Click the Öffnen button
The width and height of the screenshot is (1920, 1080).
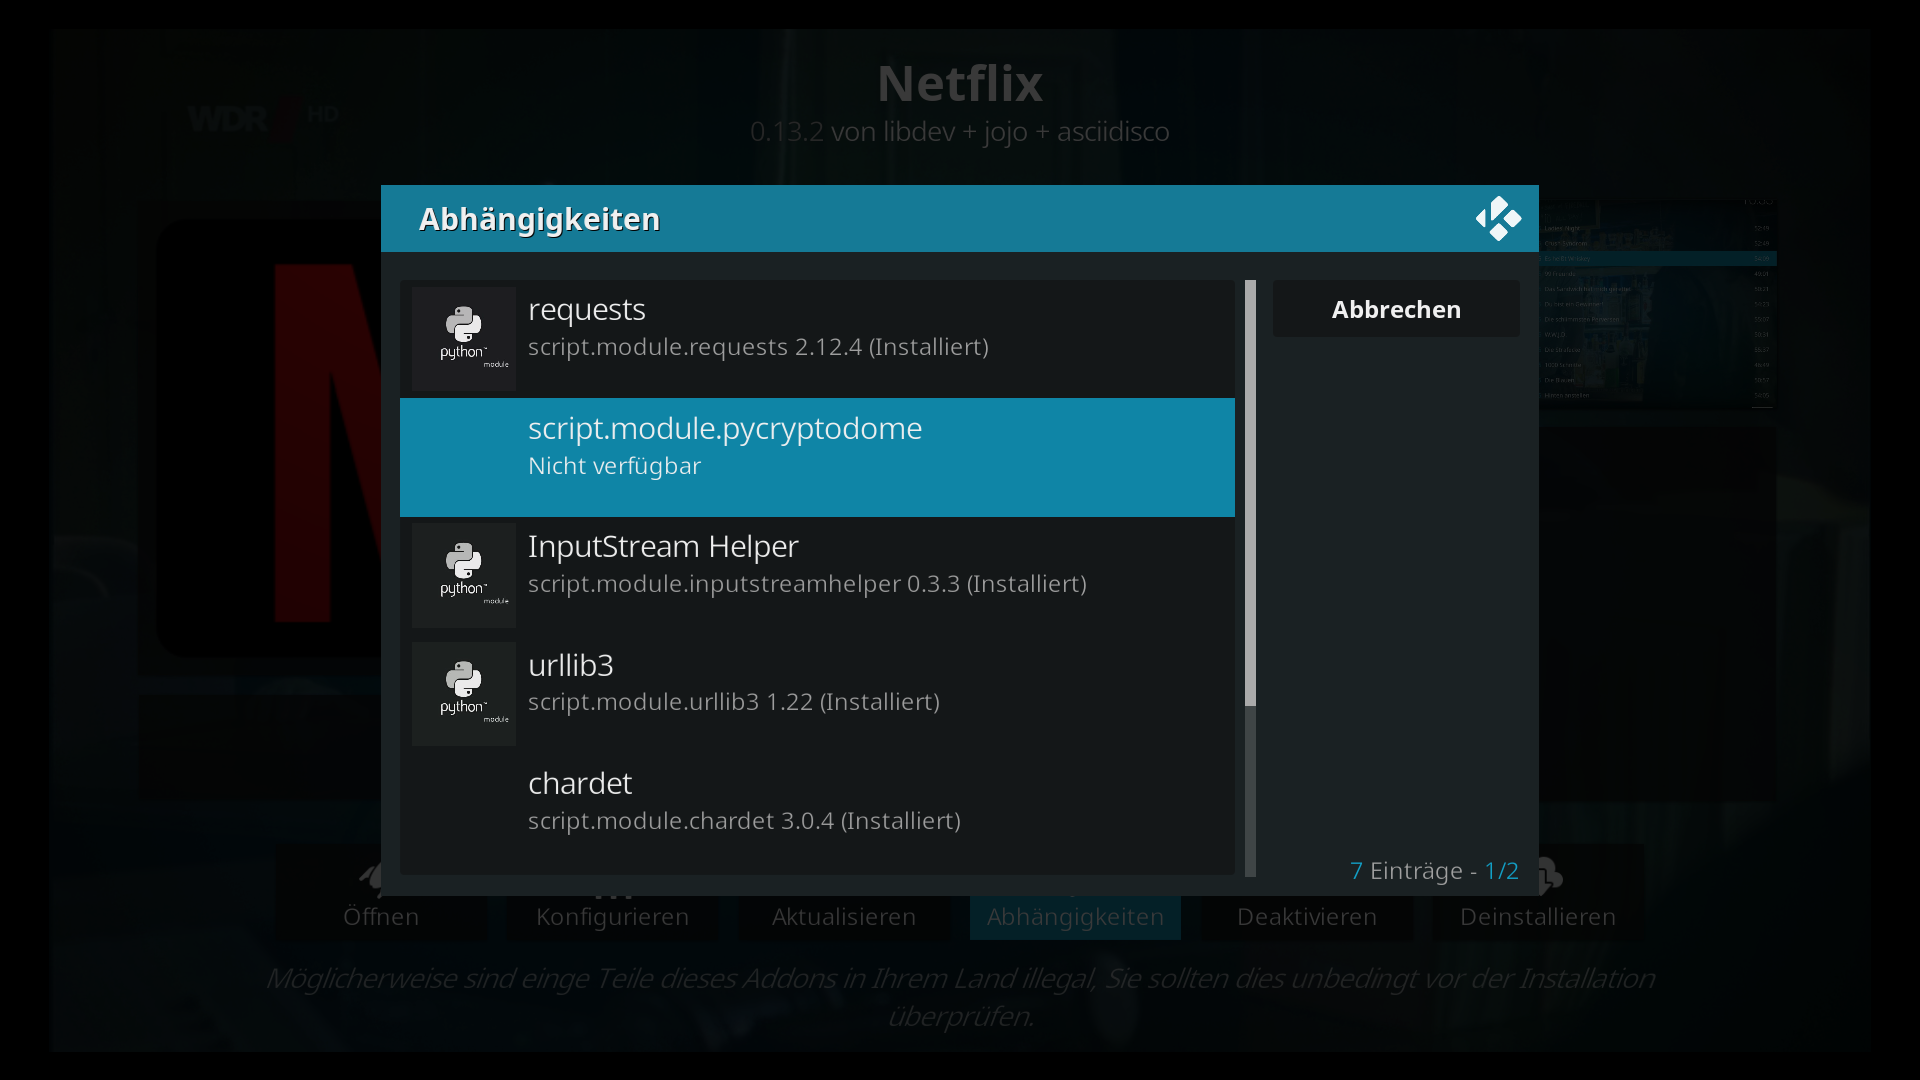pos(381,916)
